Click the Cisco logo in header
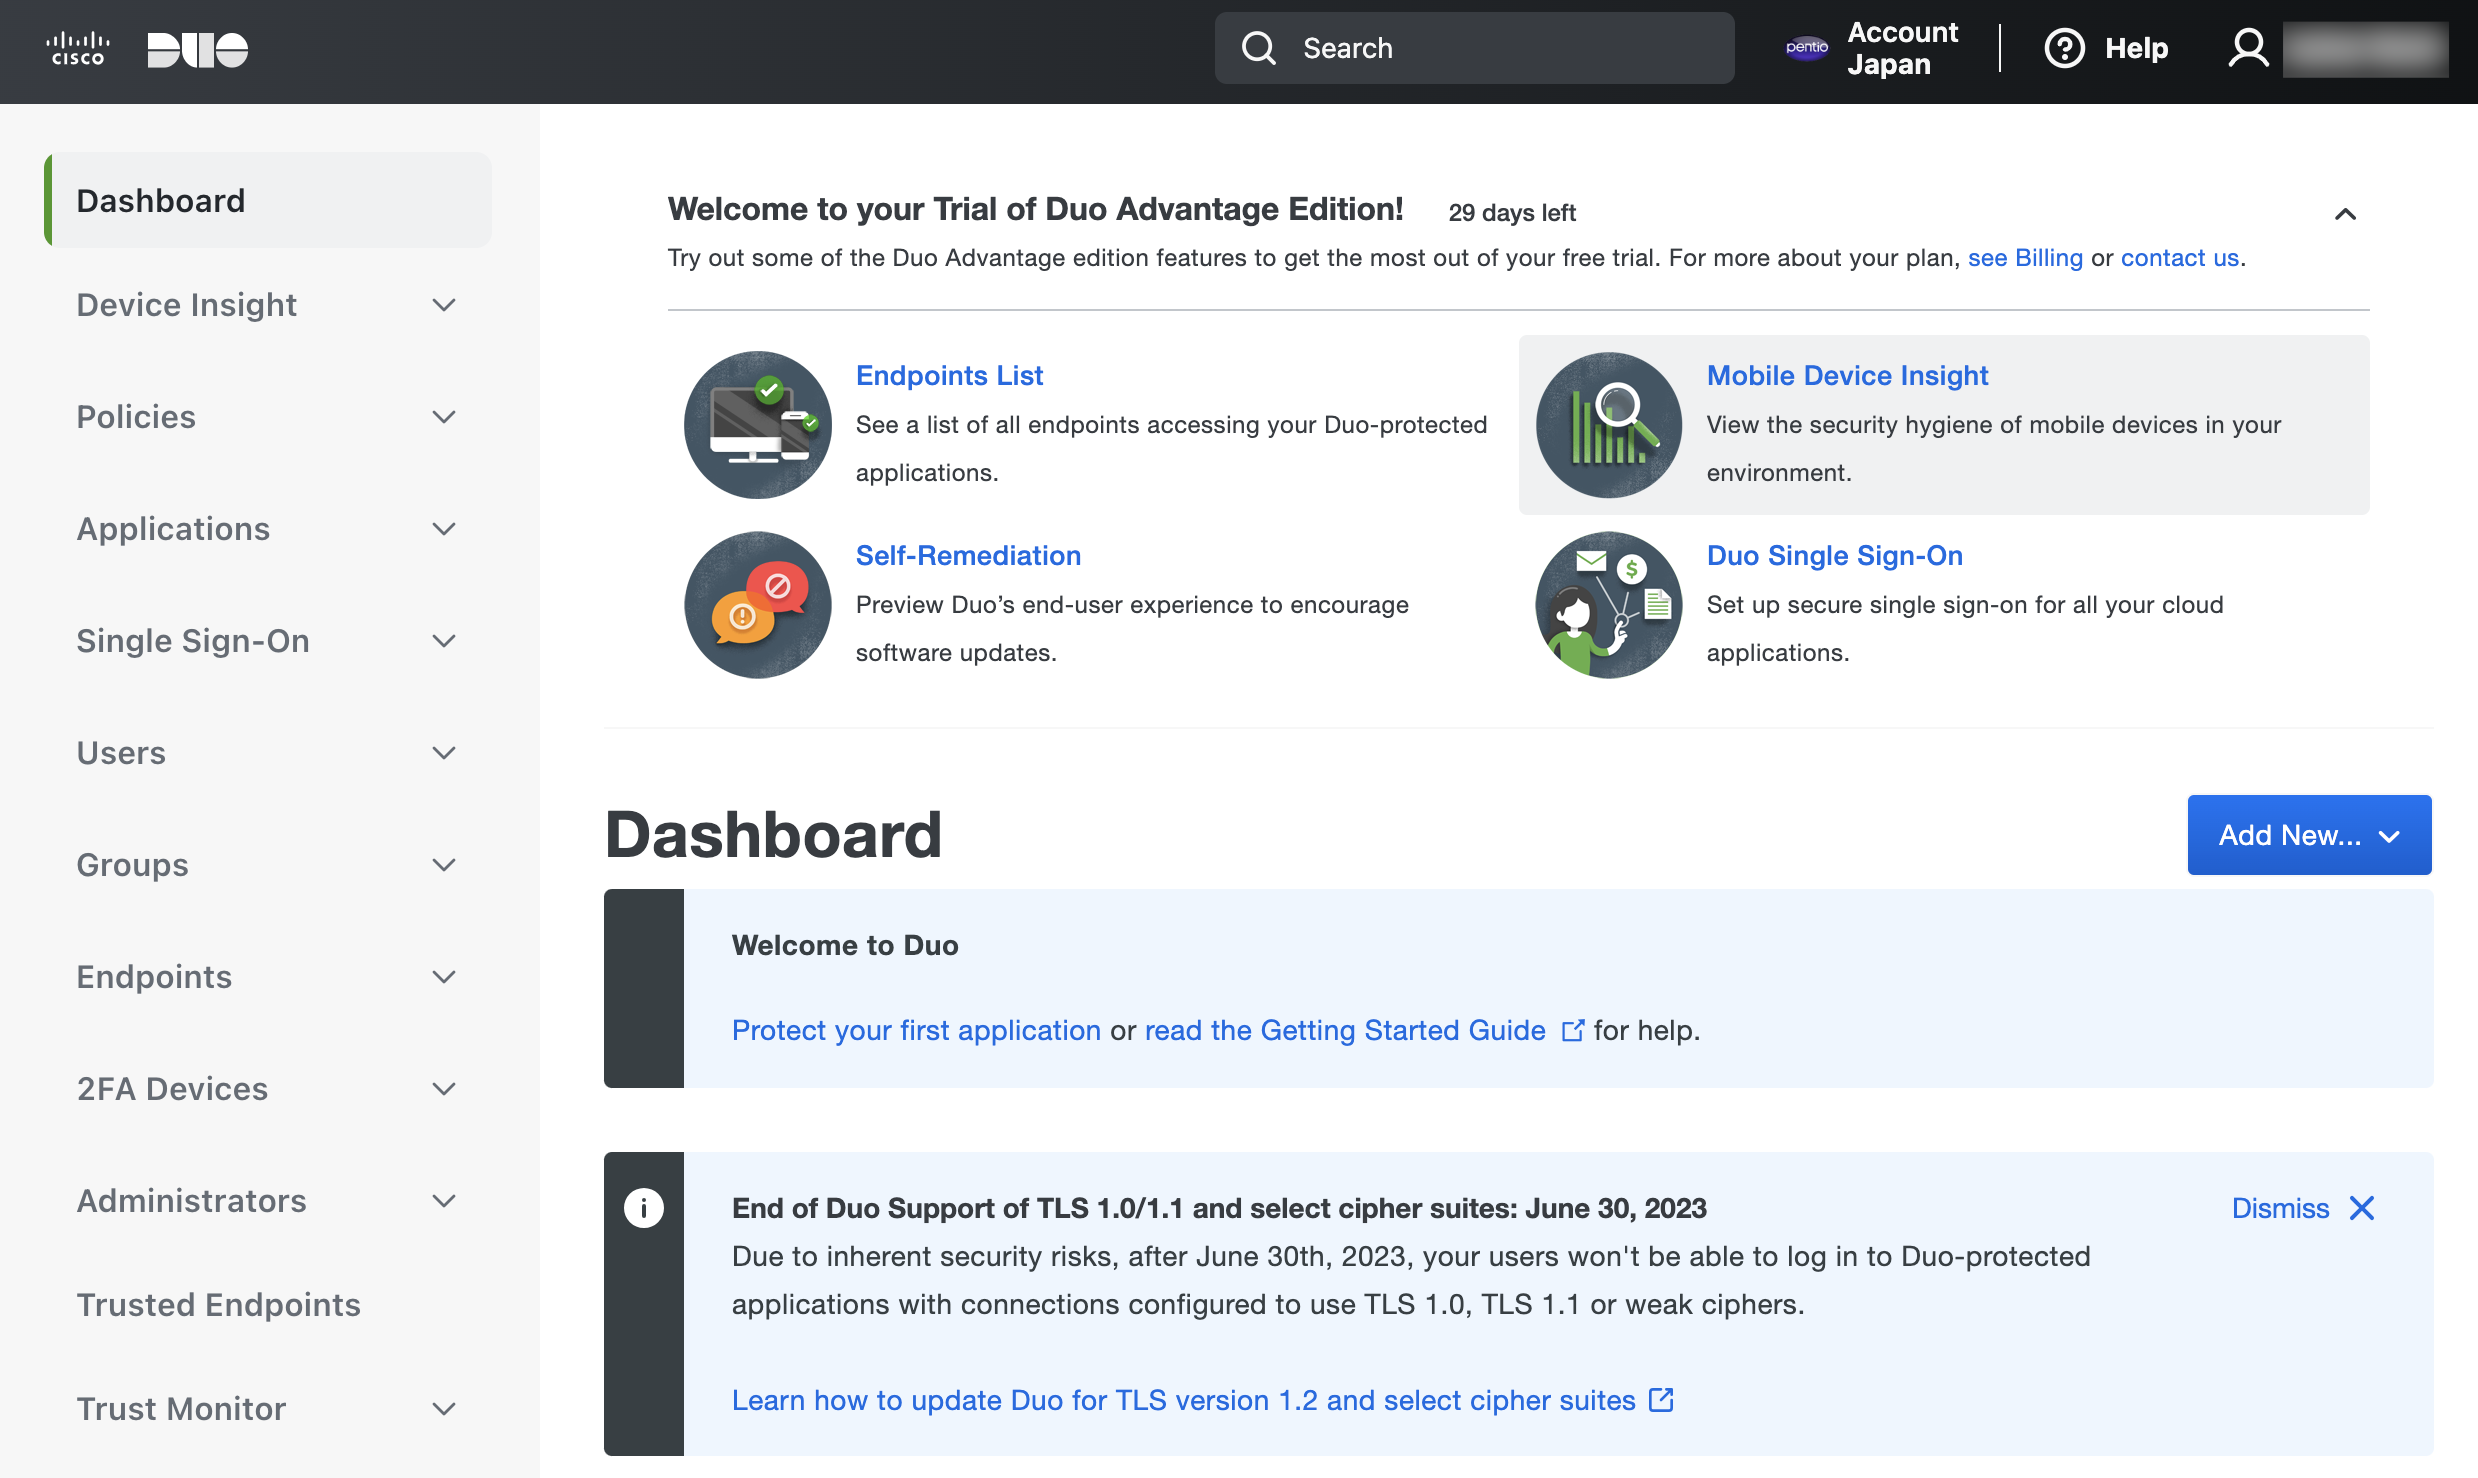This screenshot has height=1478, width=2478. [x=78, y=49]
